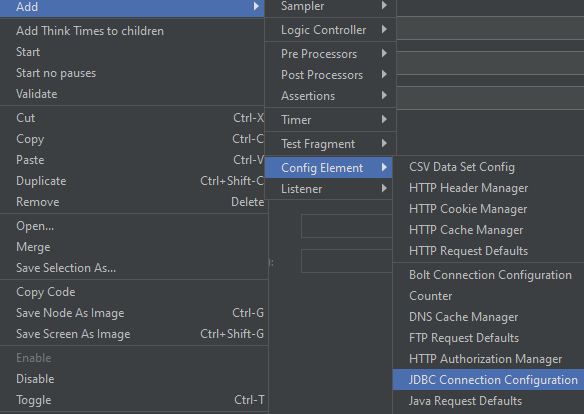Click the upper empty text field
The height and width of the screenshot is (414, 584).
346,226
